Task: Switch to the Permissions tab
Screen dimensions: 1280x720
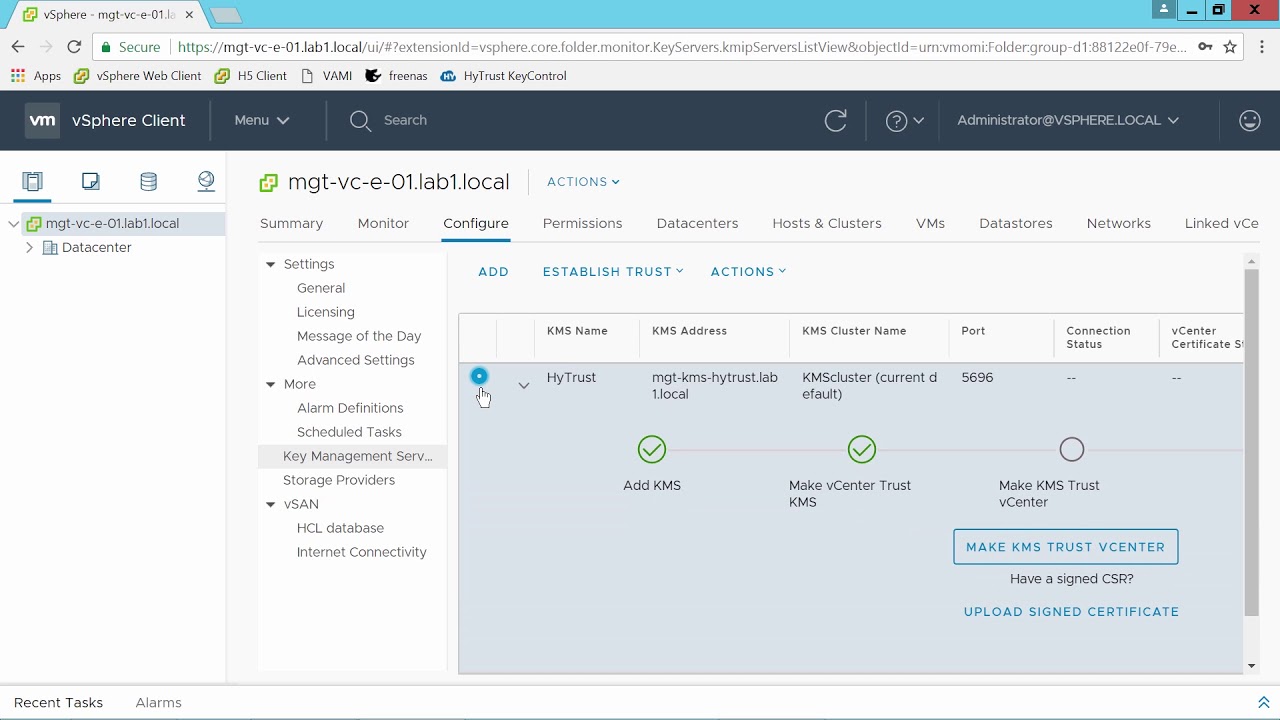Action: (582, 223)
